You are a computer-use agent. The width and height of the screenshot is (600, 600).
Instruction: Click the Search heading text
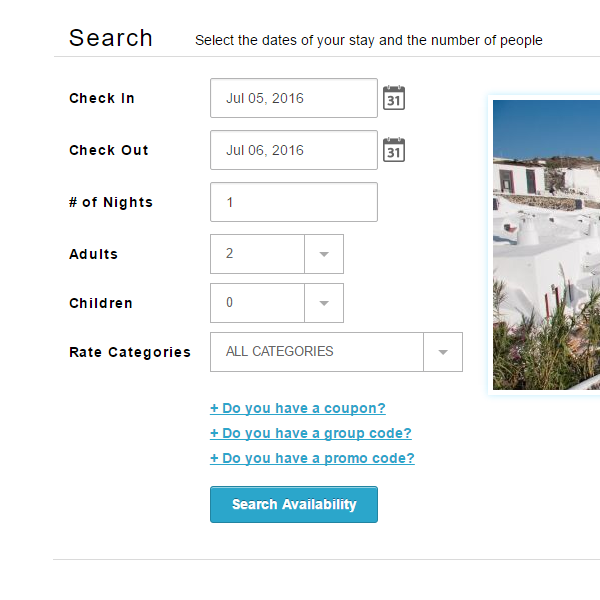111,38
